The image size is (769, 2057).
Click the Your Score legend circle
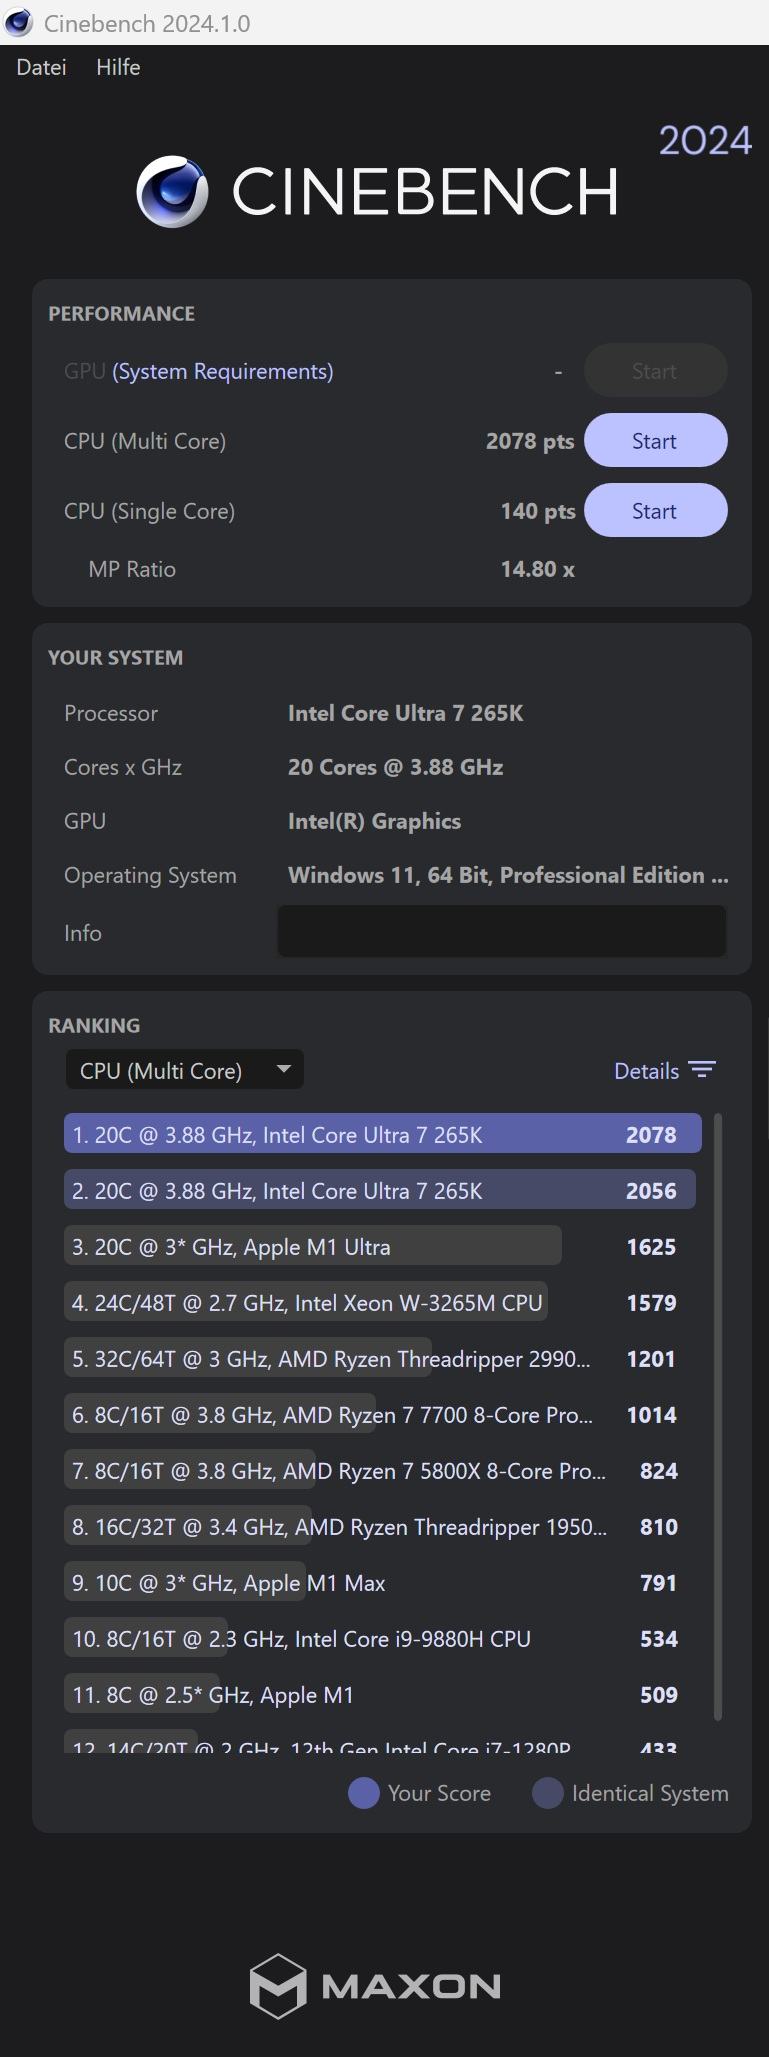(363, 1793)
